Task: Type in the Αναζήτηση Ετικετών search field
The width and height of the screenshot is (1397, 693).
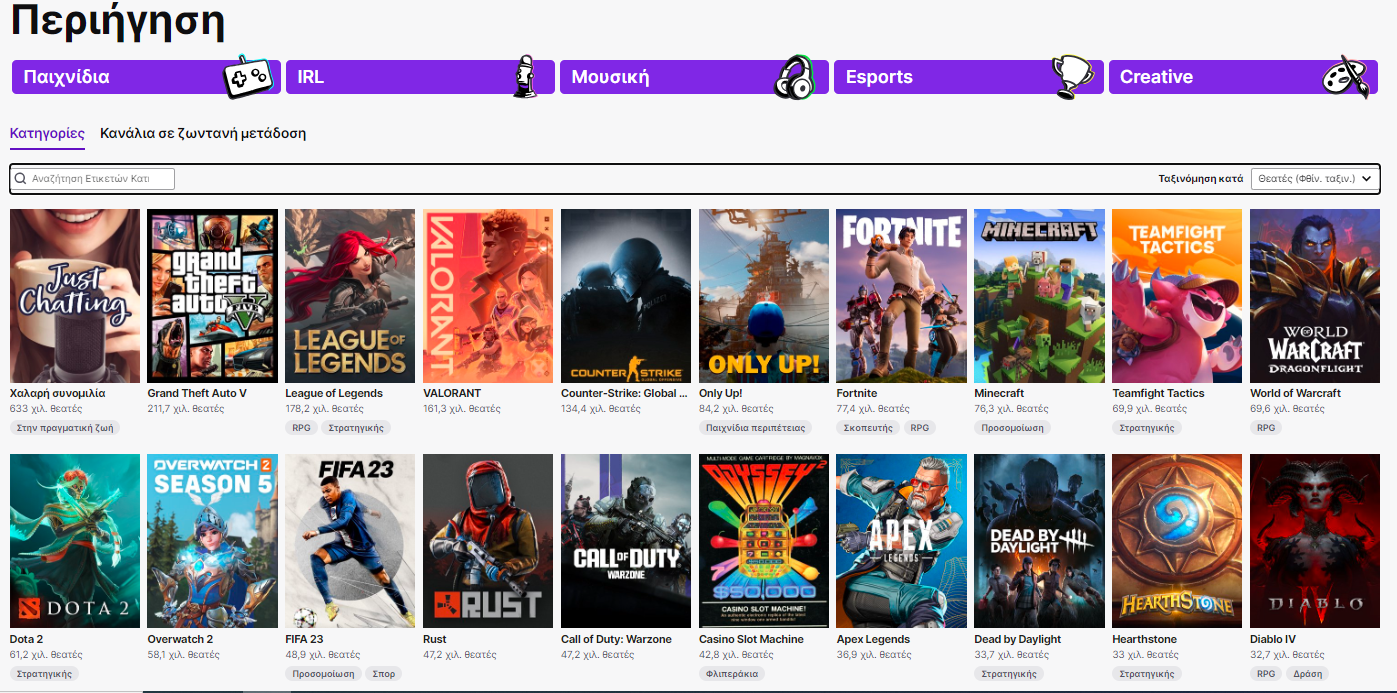Action: tap(100, 179)
